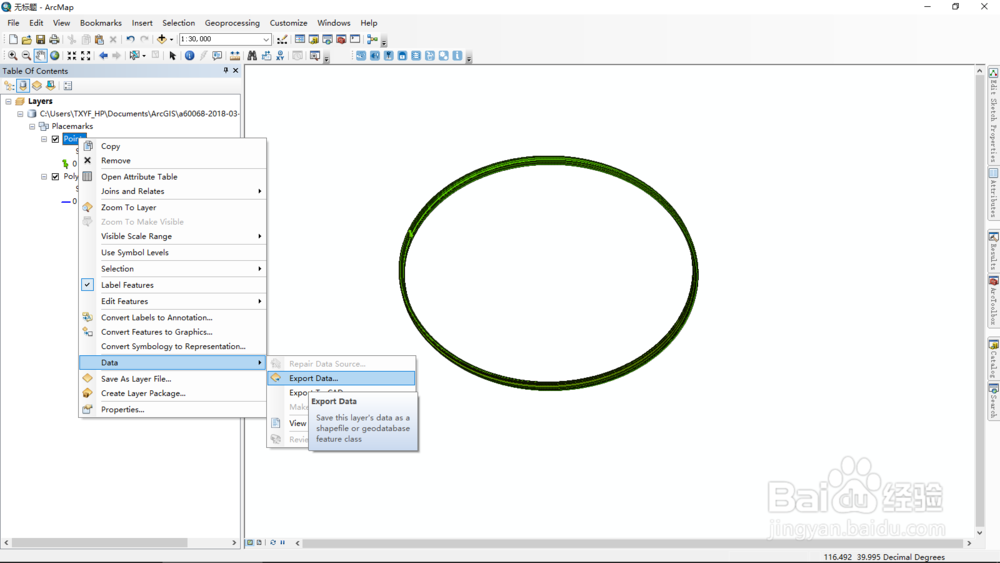Open the Bookmarks menu

pyautogui.click(x=101, y=23)
